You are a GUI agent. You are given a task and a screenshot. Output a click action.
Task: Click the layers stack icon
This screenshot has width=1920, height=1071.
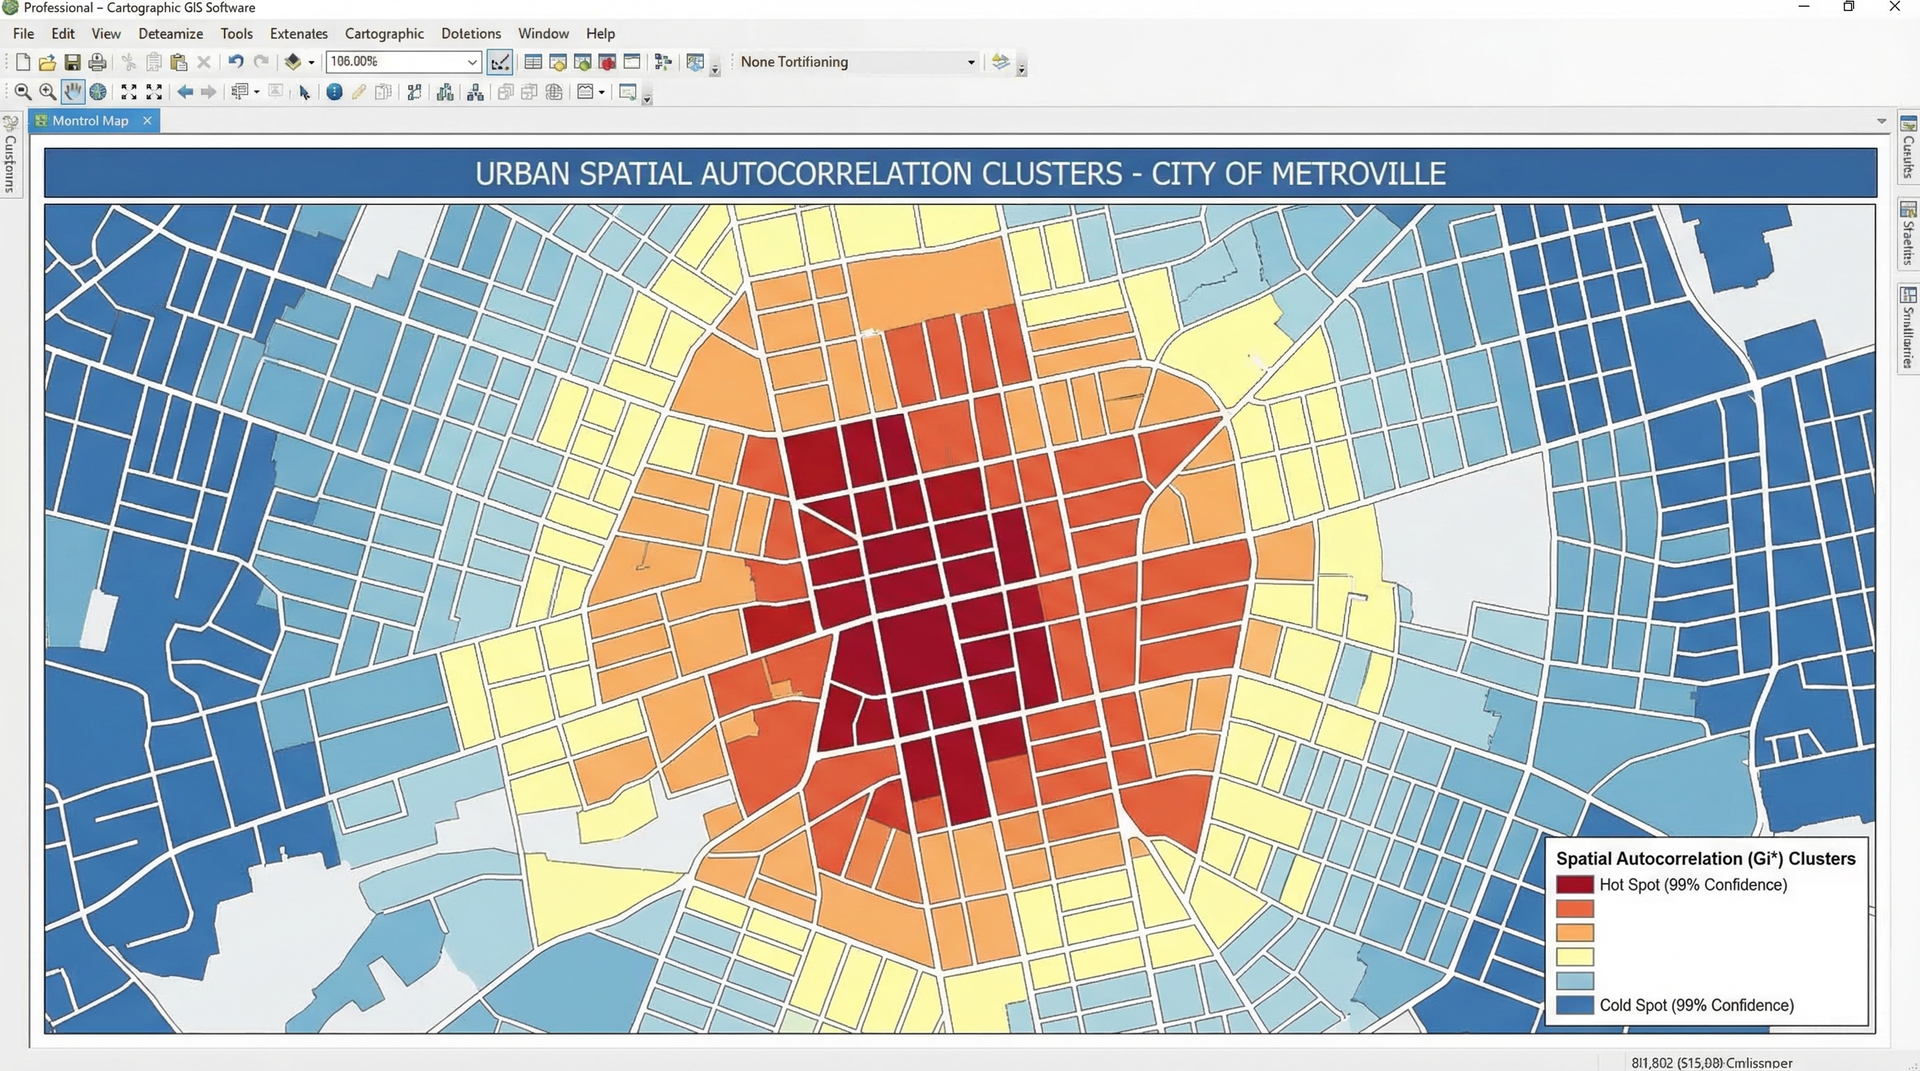pos(1001,62)
